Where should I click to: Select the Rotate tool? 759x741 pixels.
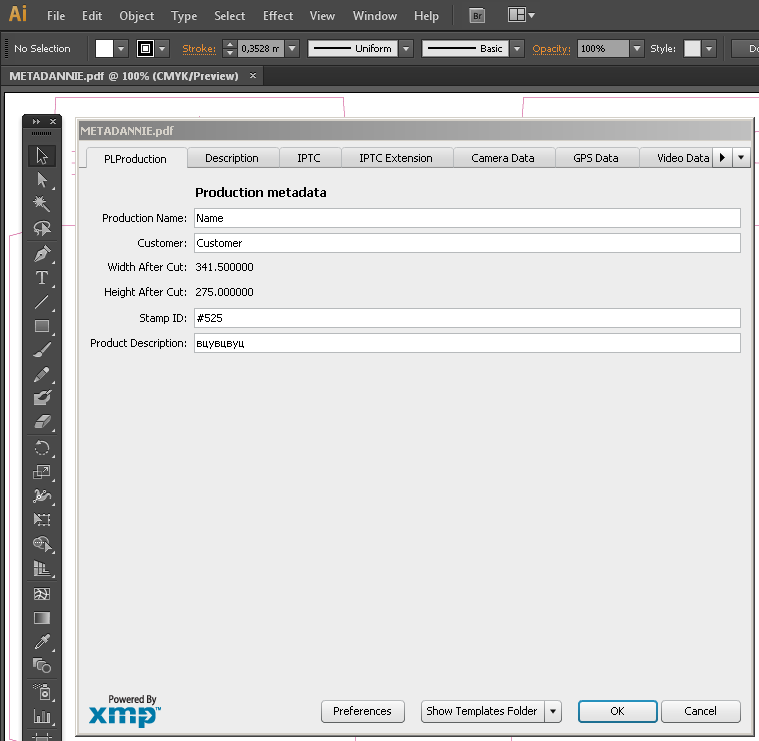pyautogui.click(x=42, y=448)
